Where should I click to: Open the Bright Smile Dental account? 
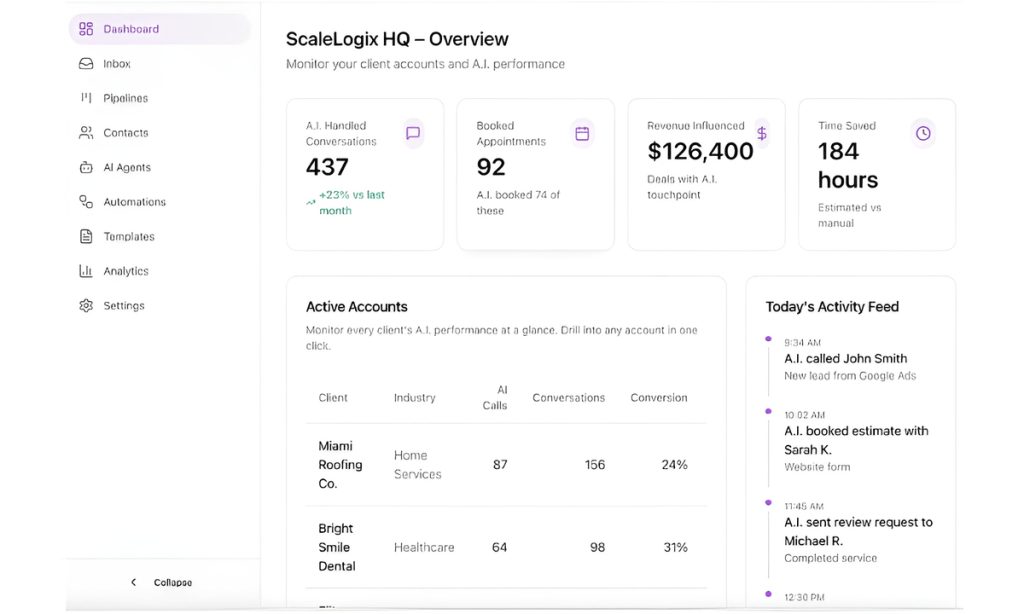pos(336,547)
